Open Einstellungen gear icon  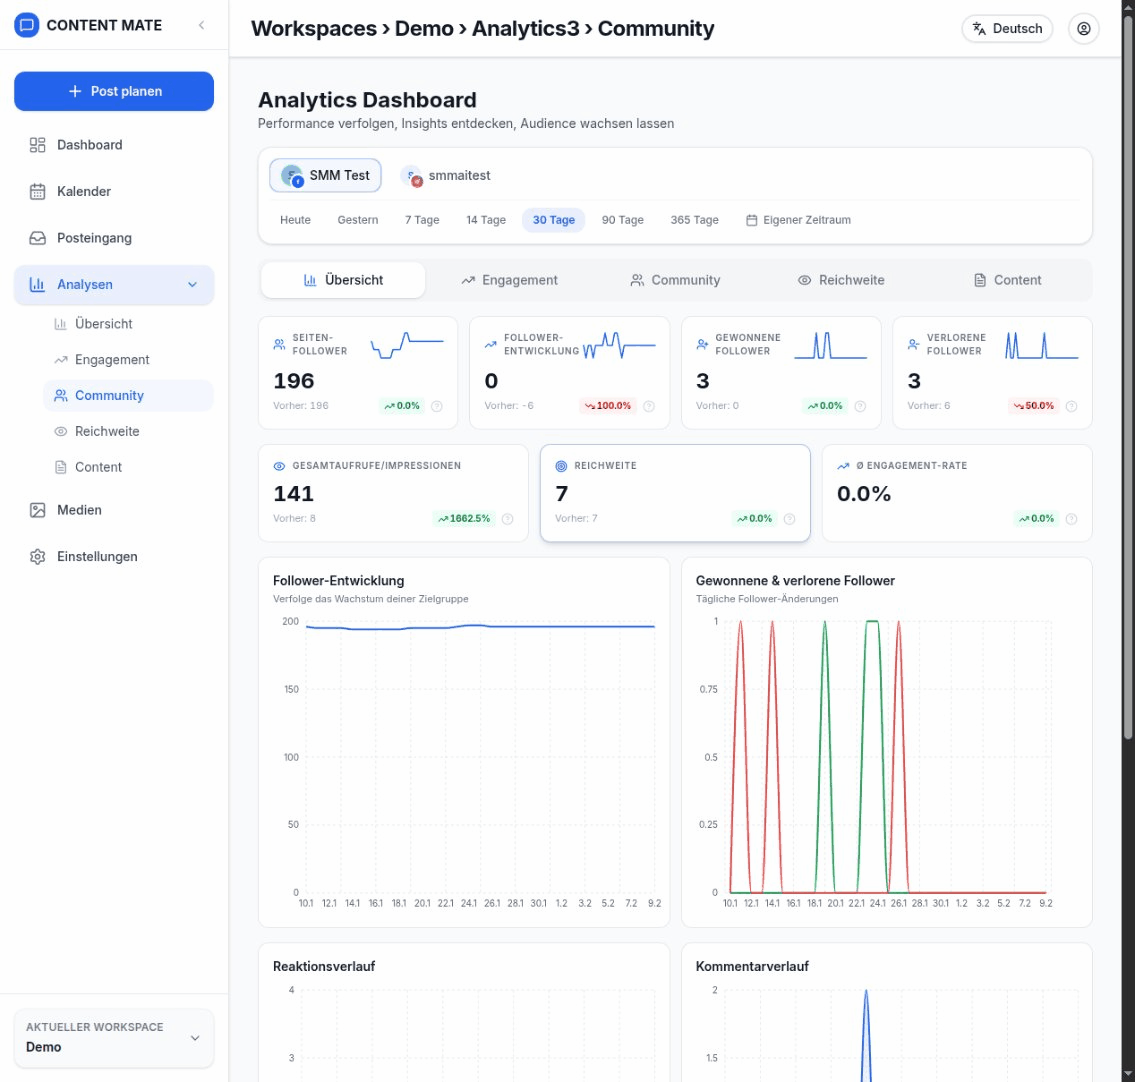[38, 557]
